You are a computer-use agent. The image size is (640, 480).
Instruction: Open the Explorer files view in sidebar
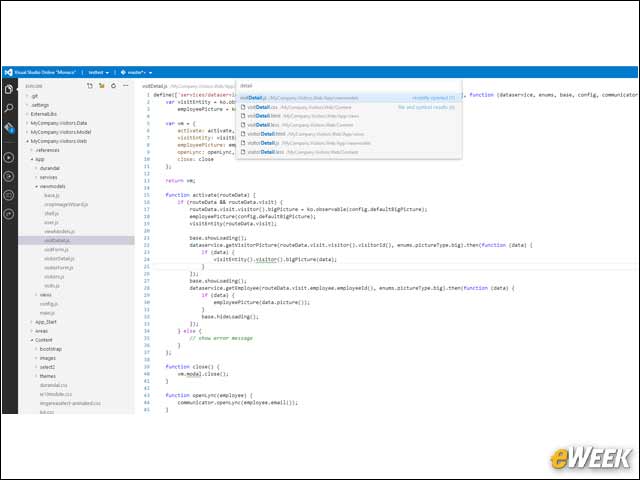(9, 89)
